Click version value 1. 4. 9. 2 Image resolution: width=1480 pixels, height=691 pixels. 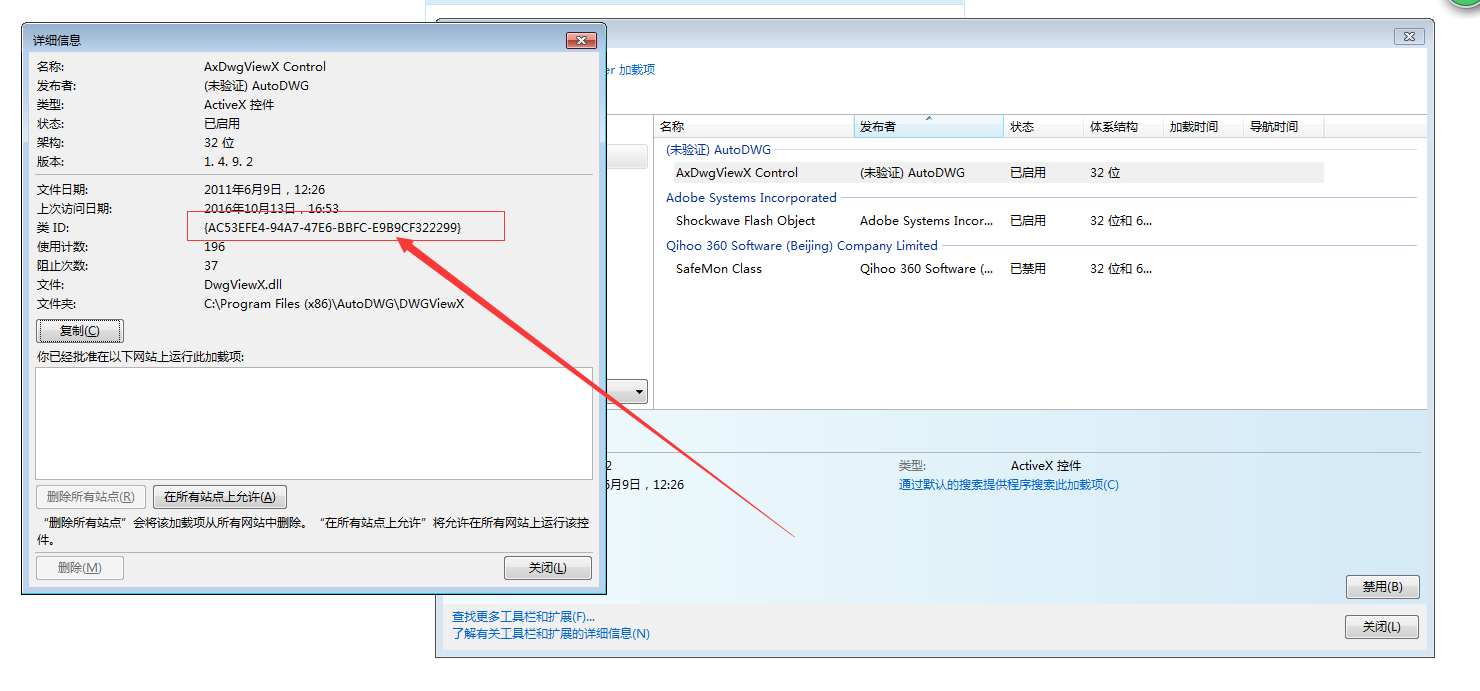[228, 162]
